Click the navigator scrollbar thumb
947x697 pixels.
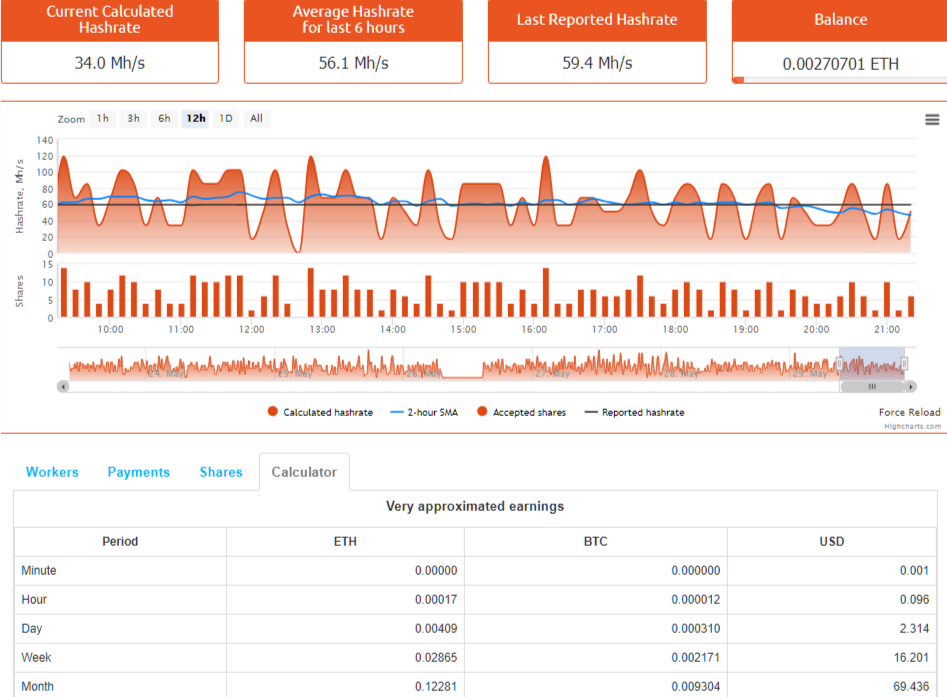point(872,387)
